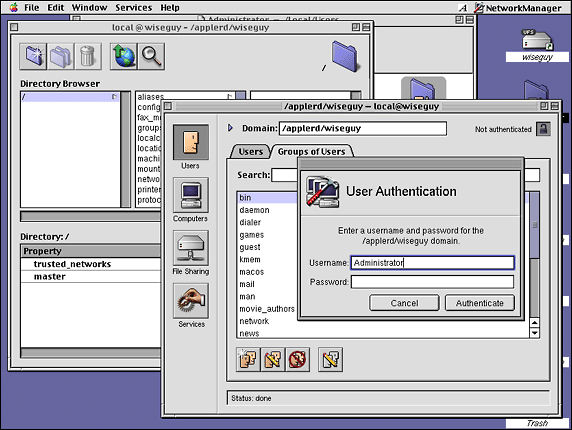Select the guest group
The image size is (572, 430).
(x=267, y=247)
